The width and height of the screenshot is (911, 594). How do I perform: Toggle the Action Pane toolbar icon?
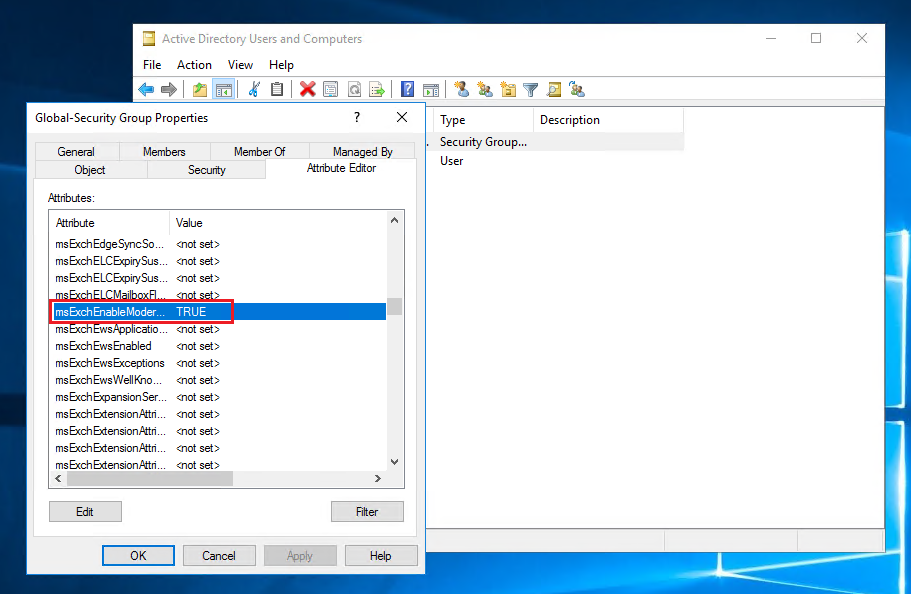(x=431, y=90)
